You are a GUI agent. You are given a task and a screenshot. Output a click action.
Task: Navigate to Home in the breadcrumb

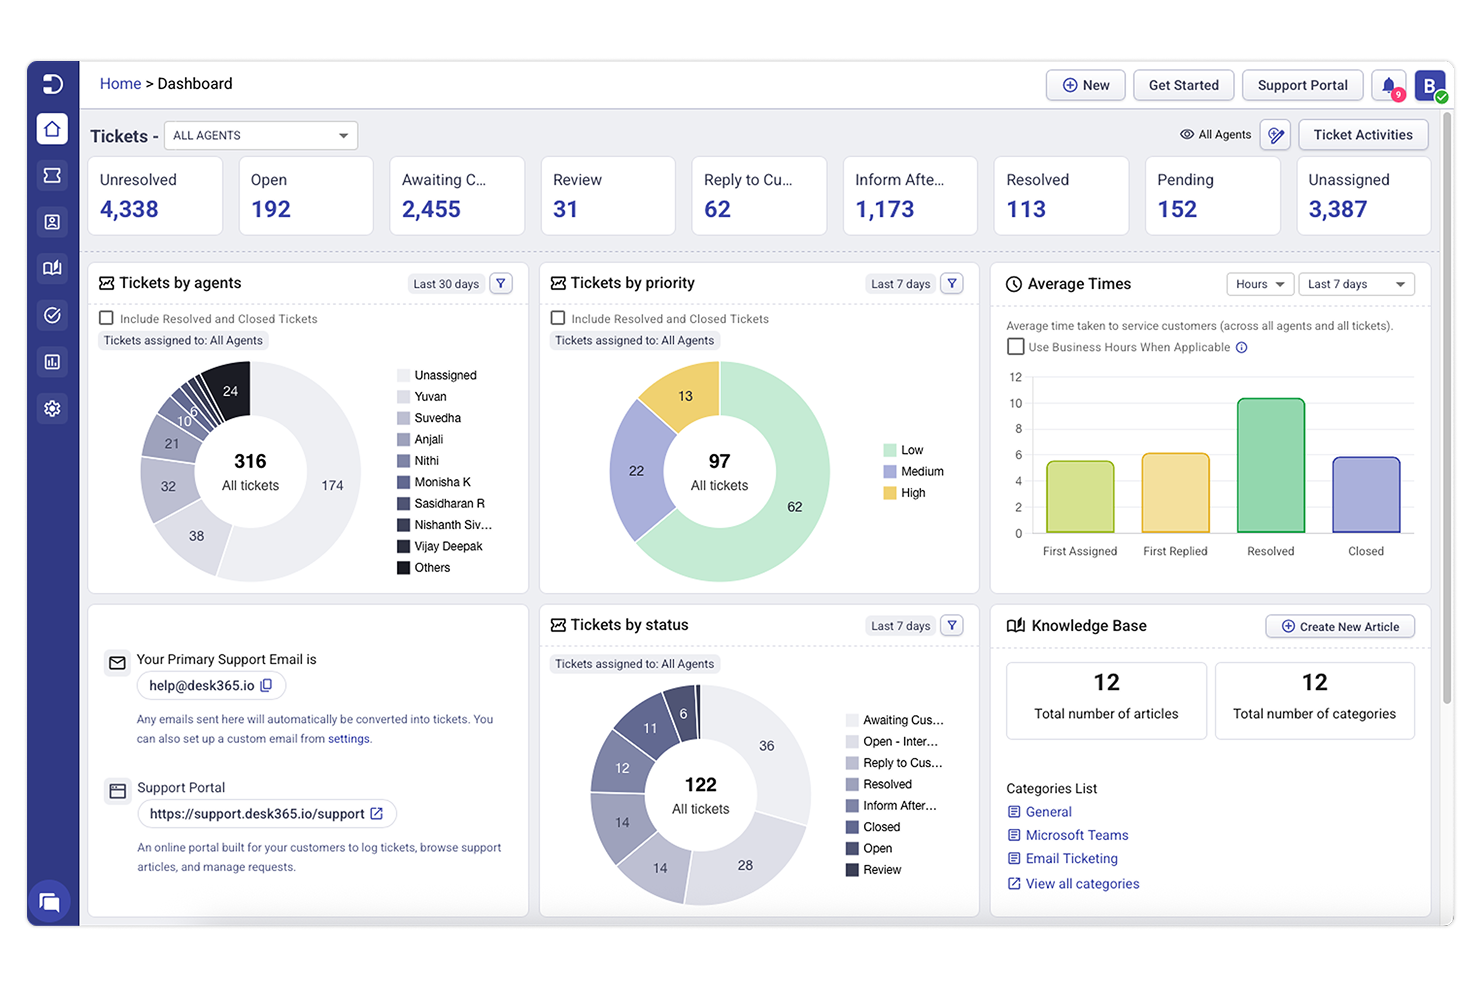point(120,83)
